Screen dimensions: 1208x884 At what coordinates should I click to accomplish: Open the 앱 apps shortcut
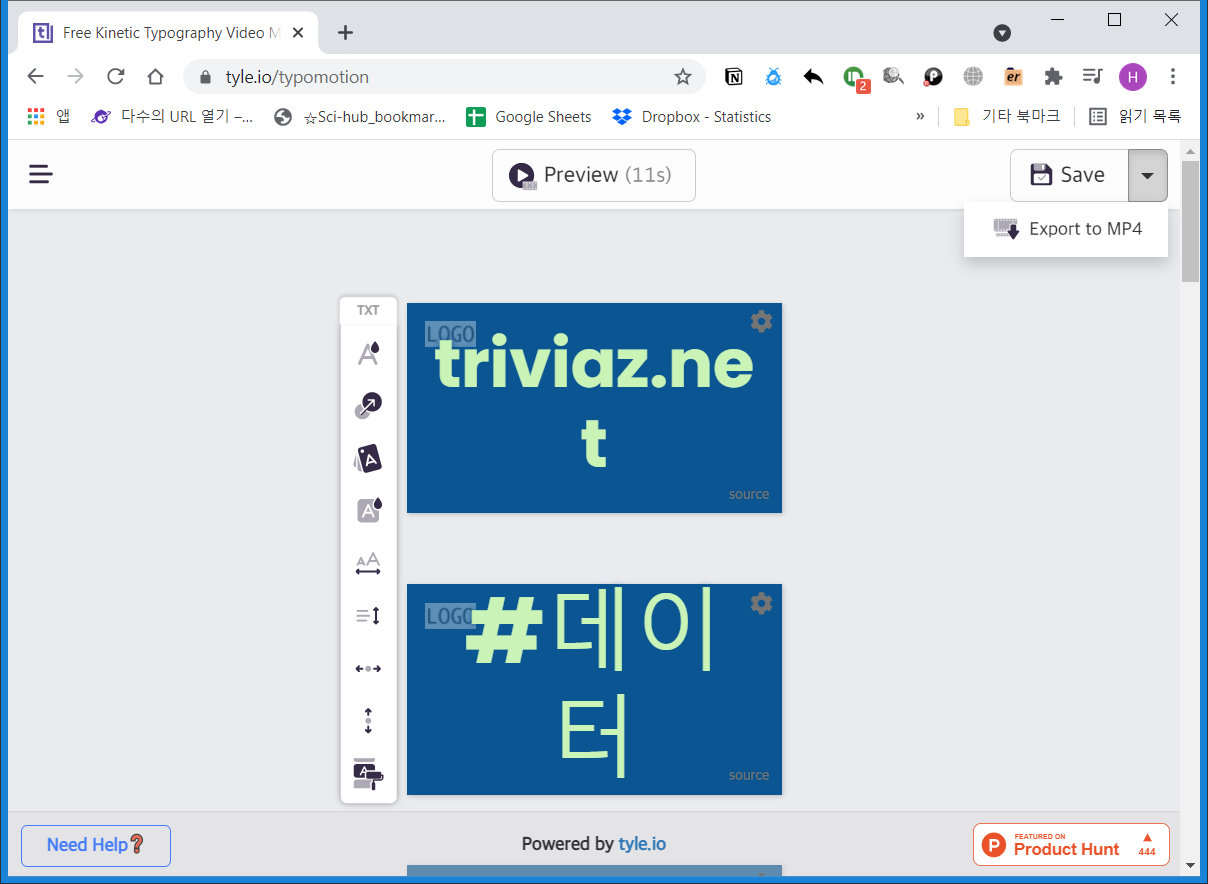tap(49, 116)
